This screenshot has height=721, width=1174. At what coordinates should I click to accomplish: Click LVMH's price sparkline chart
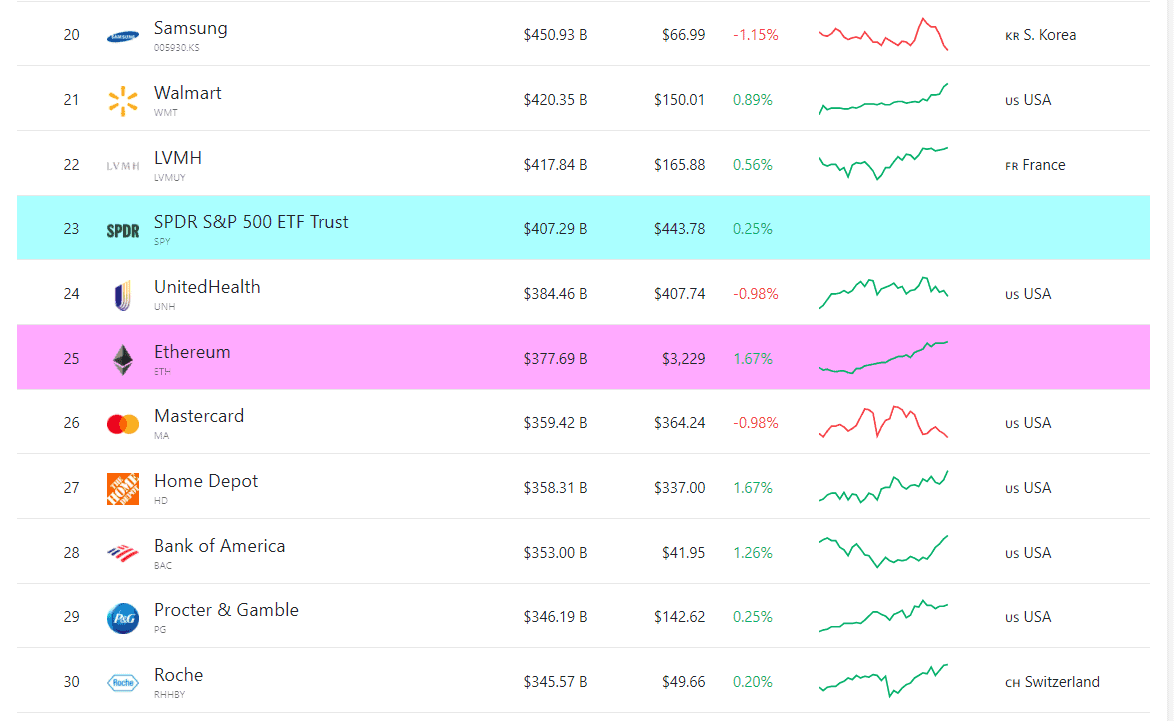[883, 163]
